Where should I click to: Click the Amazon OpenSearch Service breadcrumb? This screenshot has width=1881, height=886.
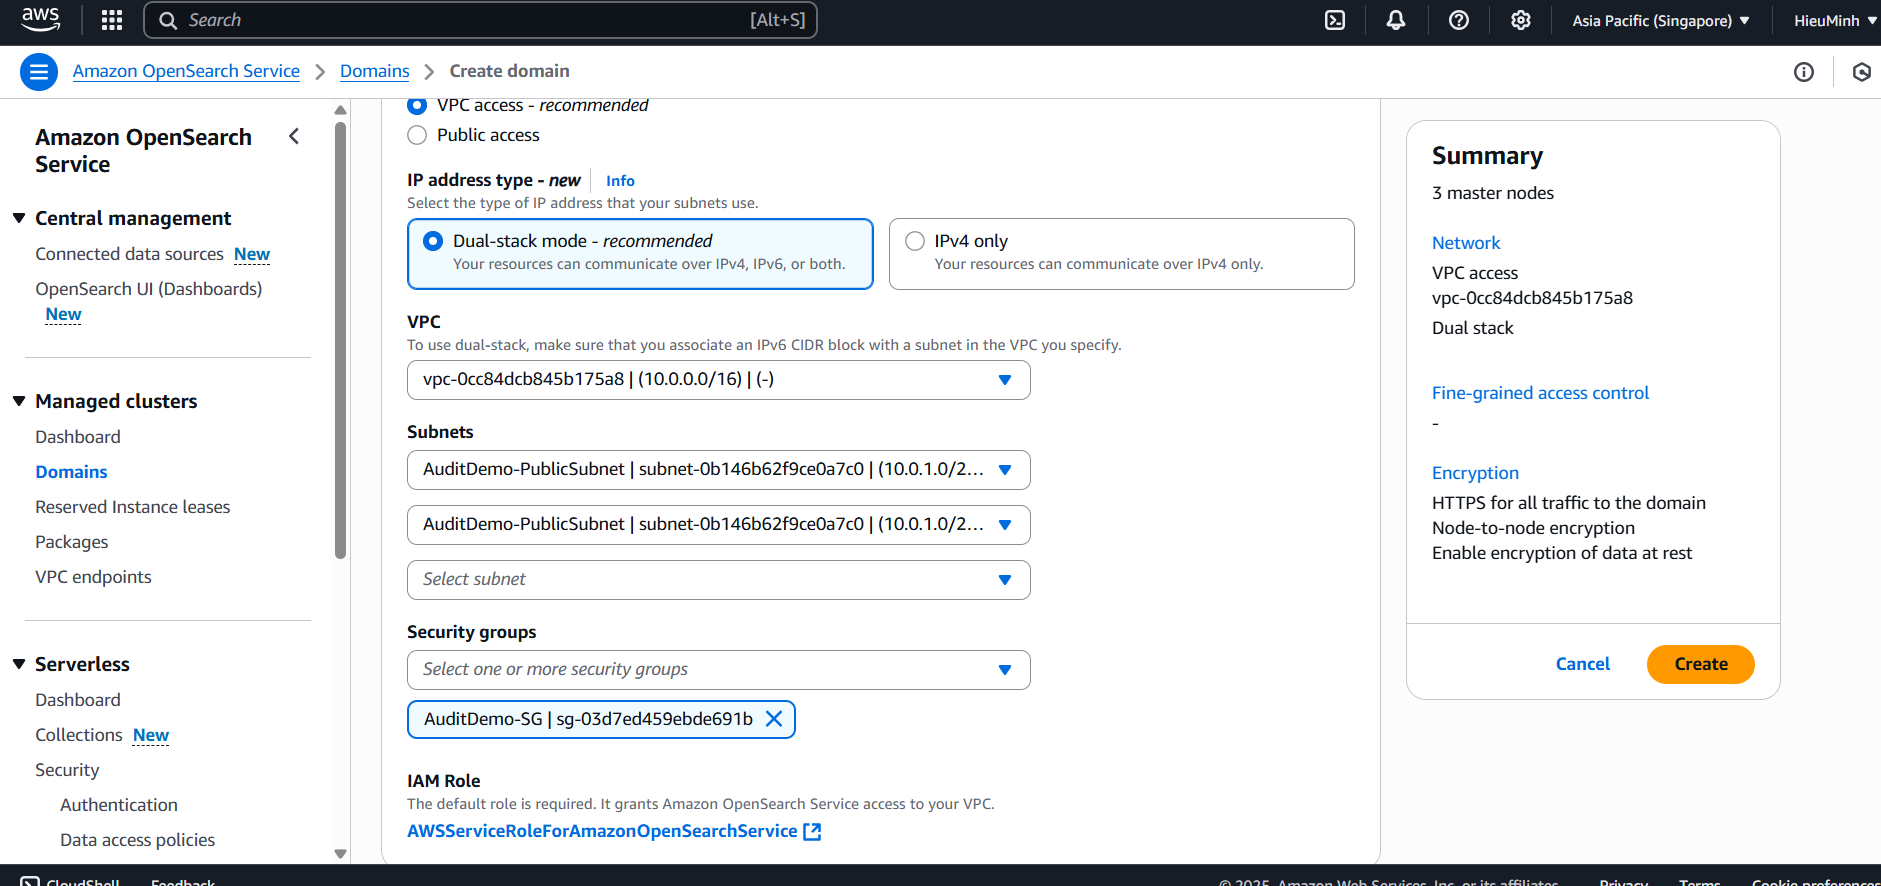tap(186, 71)
